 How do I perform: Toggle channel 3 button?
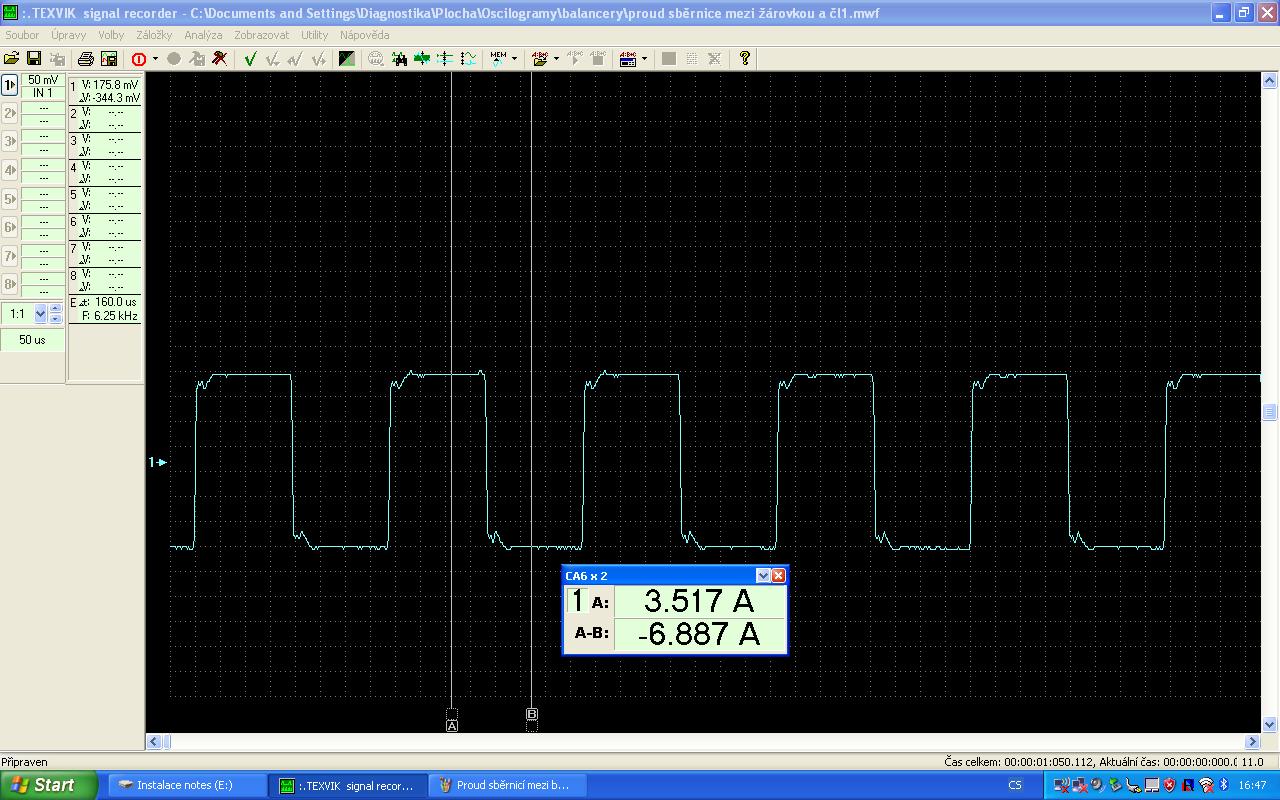click(x=10, y=141)
